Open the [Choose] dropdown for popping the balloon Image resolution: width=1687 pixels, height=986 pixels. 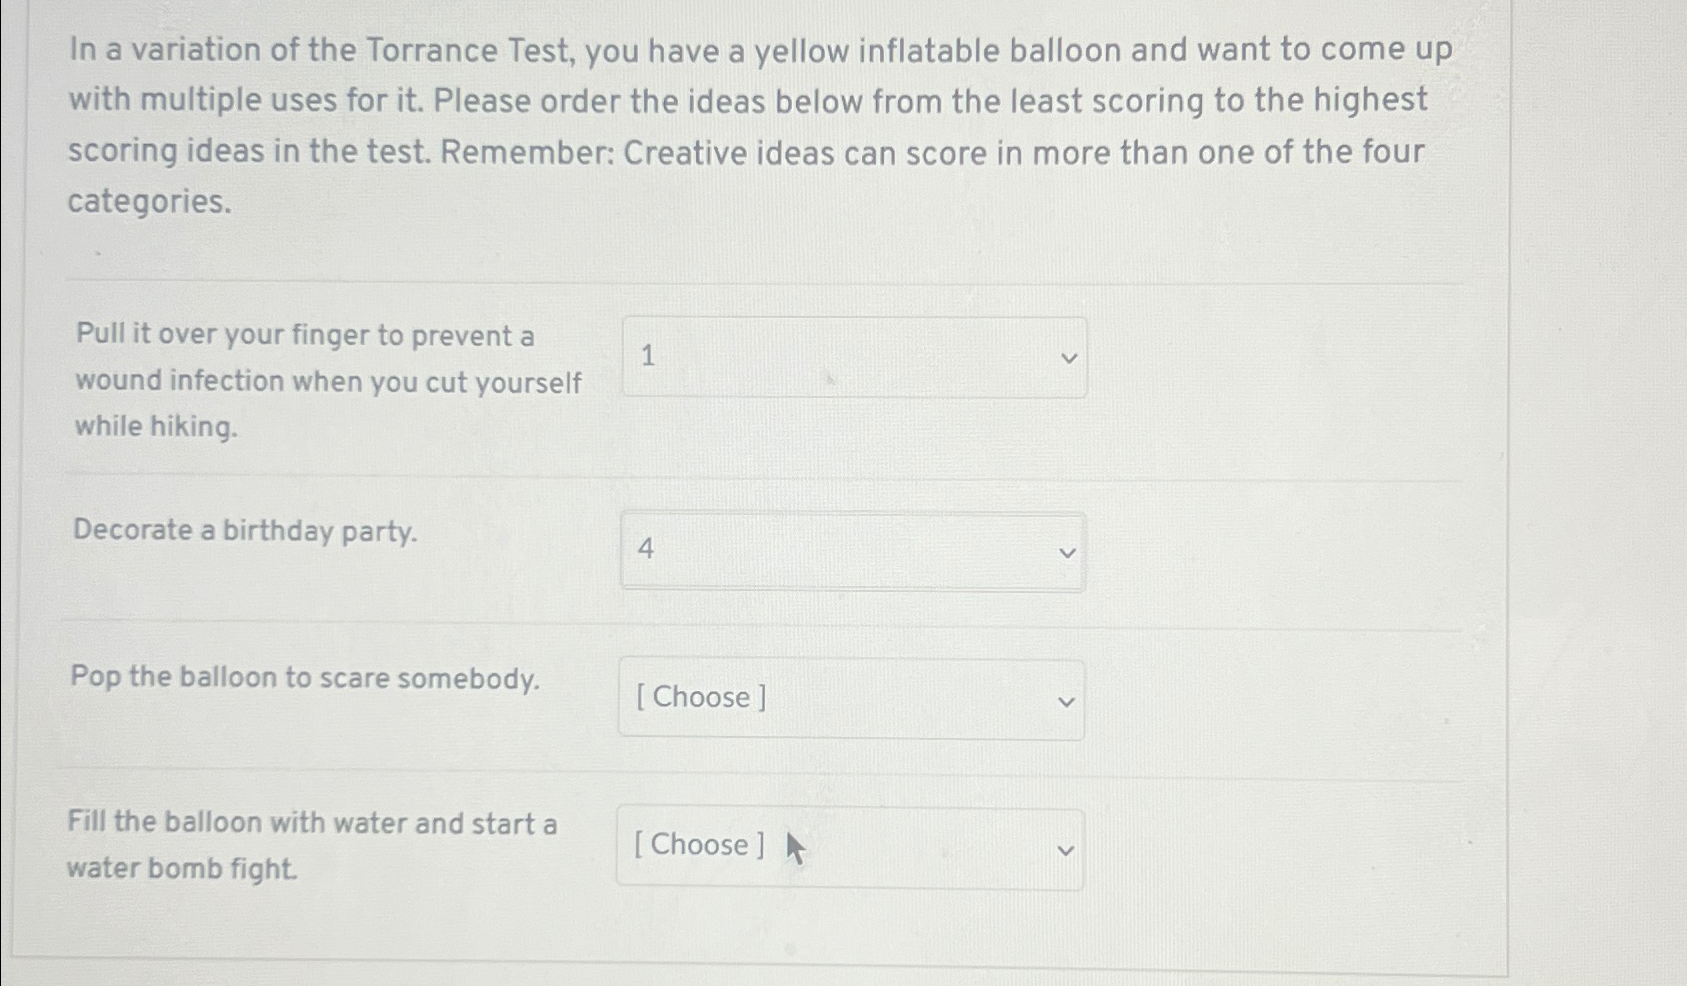850,700
